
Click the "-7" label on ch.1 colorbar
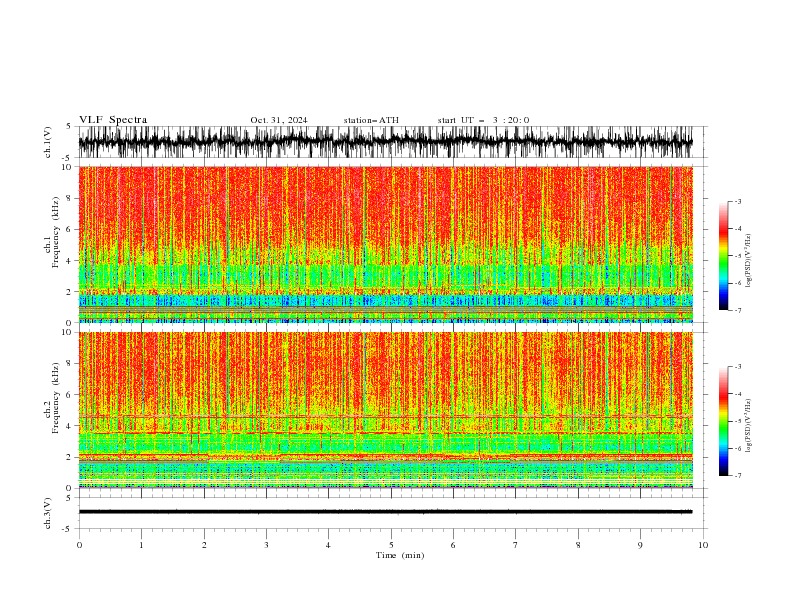(738, 310)
